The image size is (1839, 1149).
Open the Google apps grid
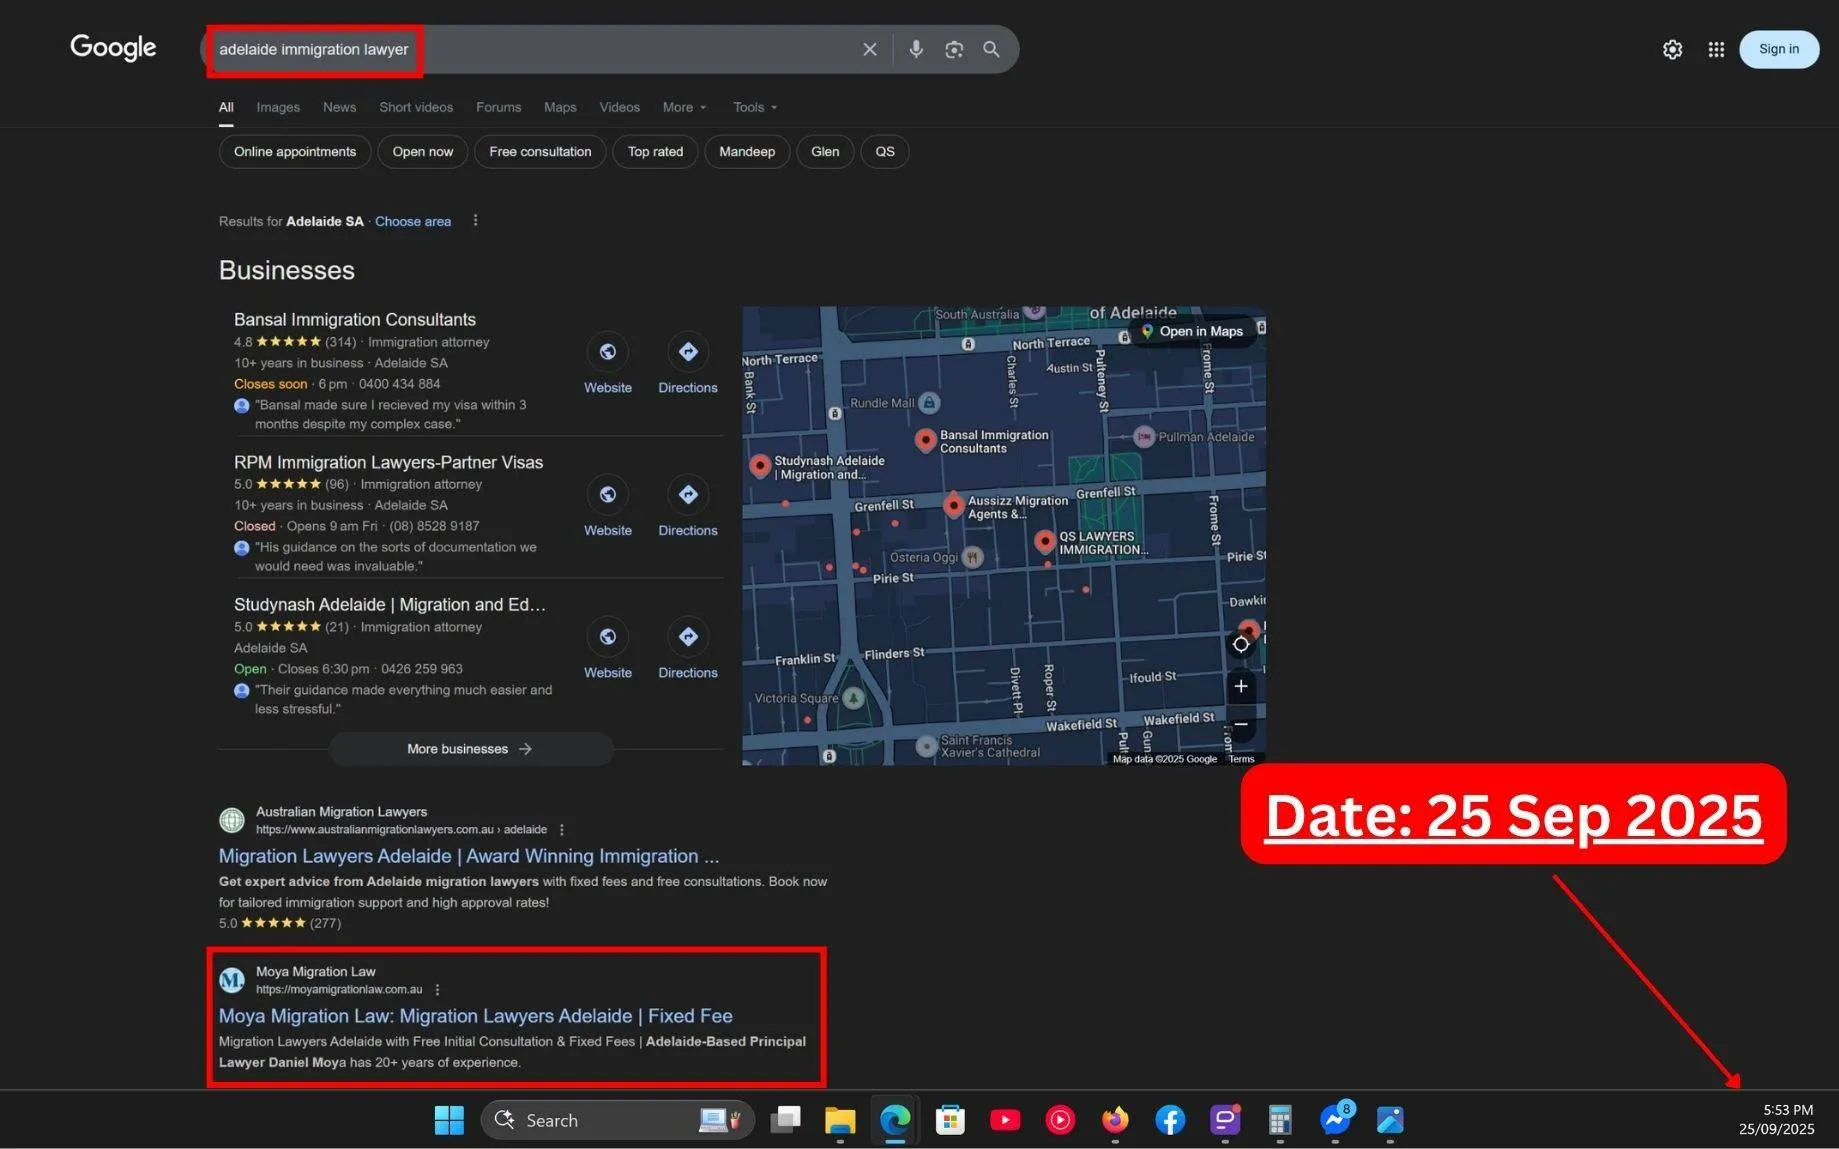click(1716, 48)
